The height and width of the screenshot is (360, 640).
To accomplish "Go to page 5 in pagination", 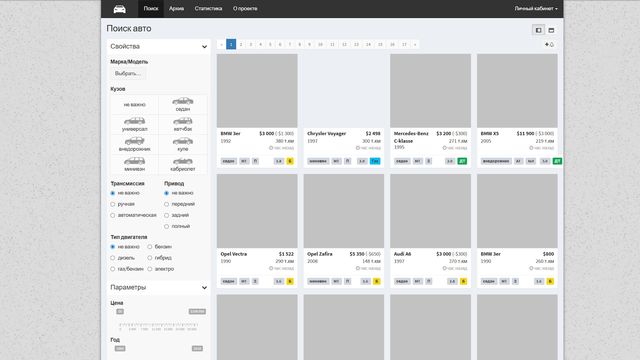I will 270,44.
